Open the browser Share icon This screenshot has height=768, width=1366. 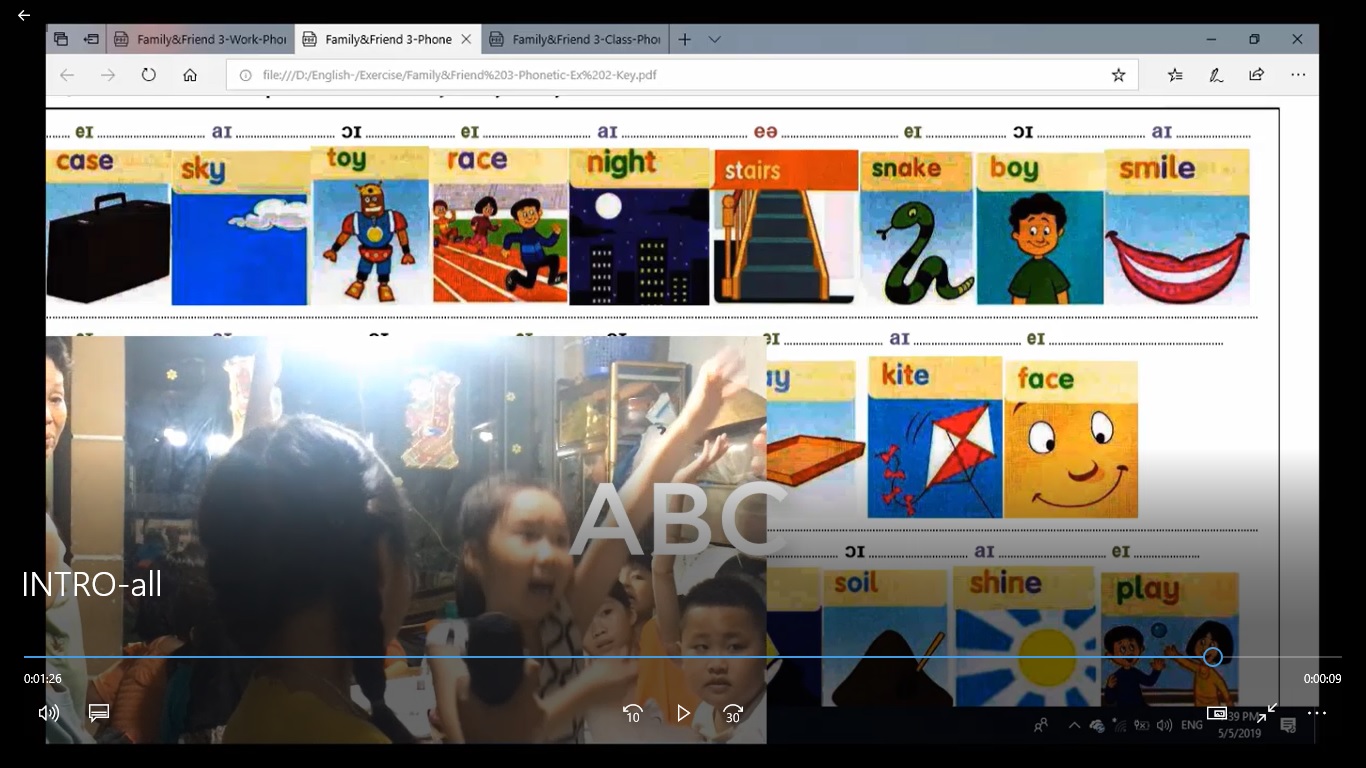point(1257,75)
